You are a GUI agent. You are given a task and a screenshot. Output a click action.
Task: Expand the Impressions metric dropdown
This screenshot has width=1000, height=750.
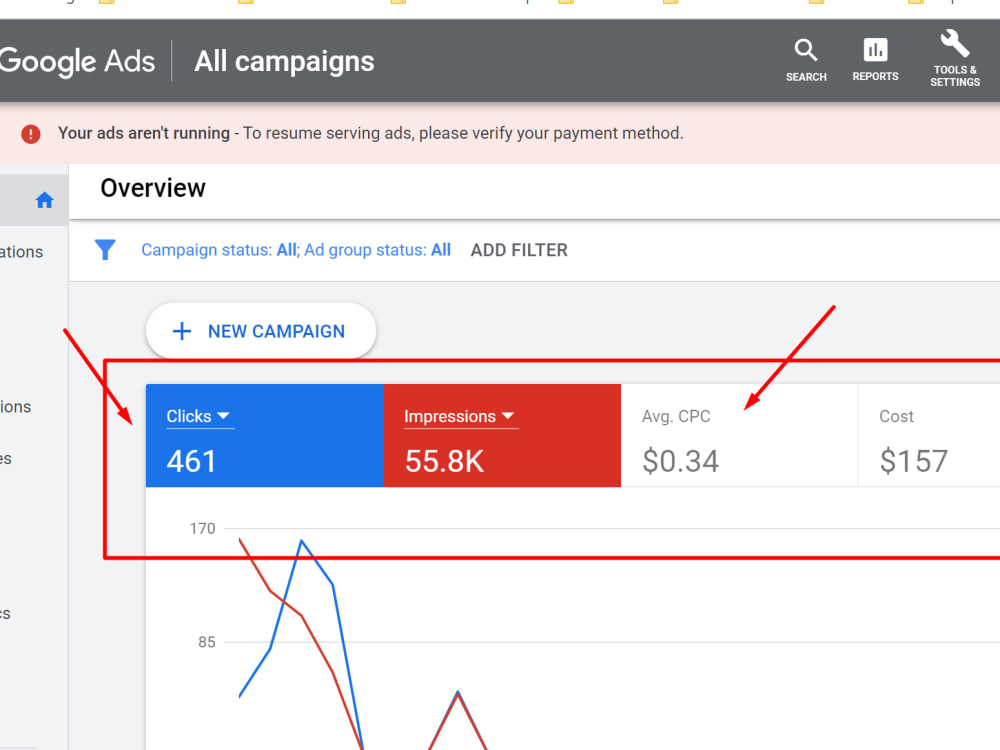click(x=459, y=416)
